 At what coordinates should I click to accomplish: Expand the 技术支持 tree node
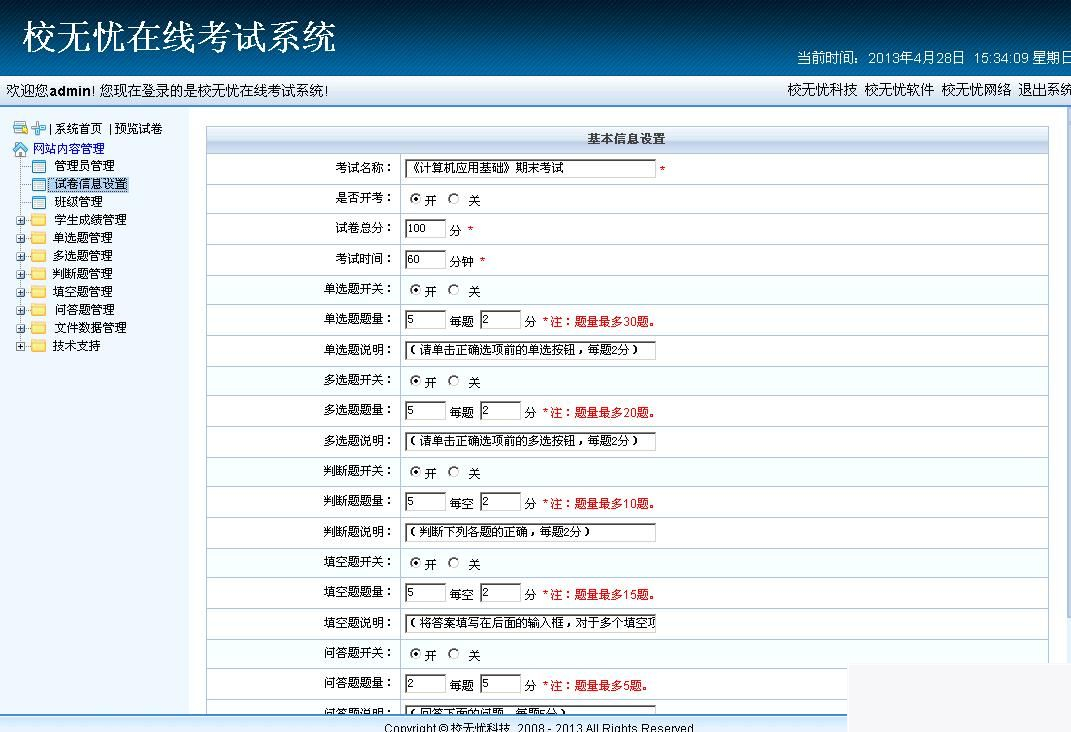[x=20, y=346]
